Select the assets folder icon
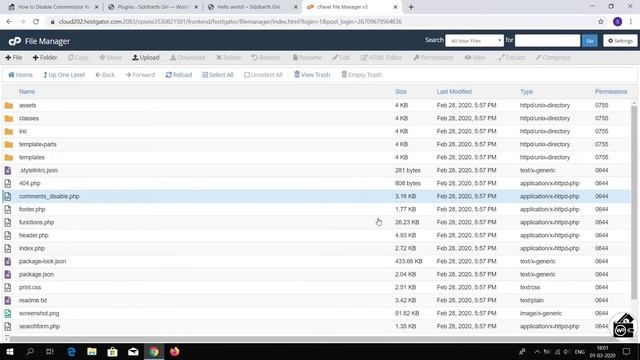Screen dimensions: 640x360 pos(9,105)
